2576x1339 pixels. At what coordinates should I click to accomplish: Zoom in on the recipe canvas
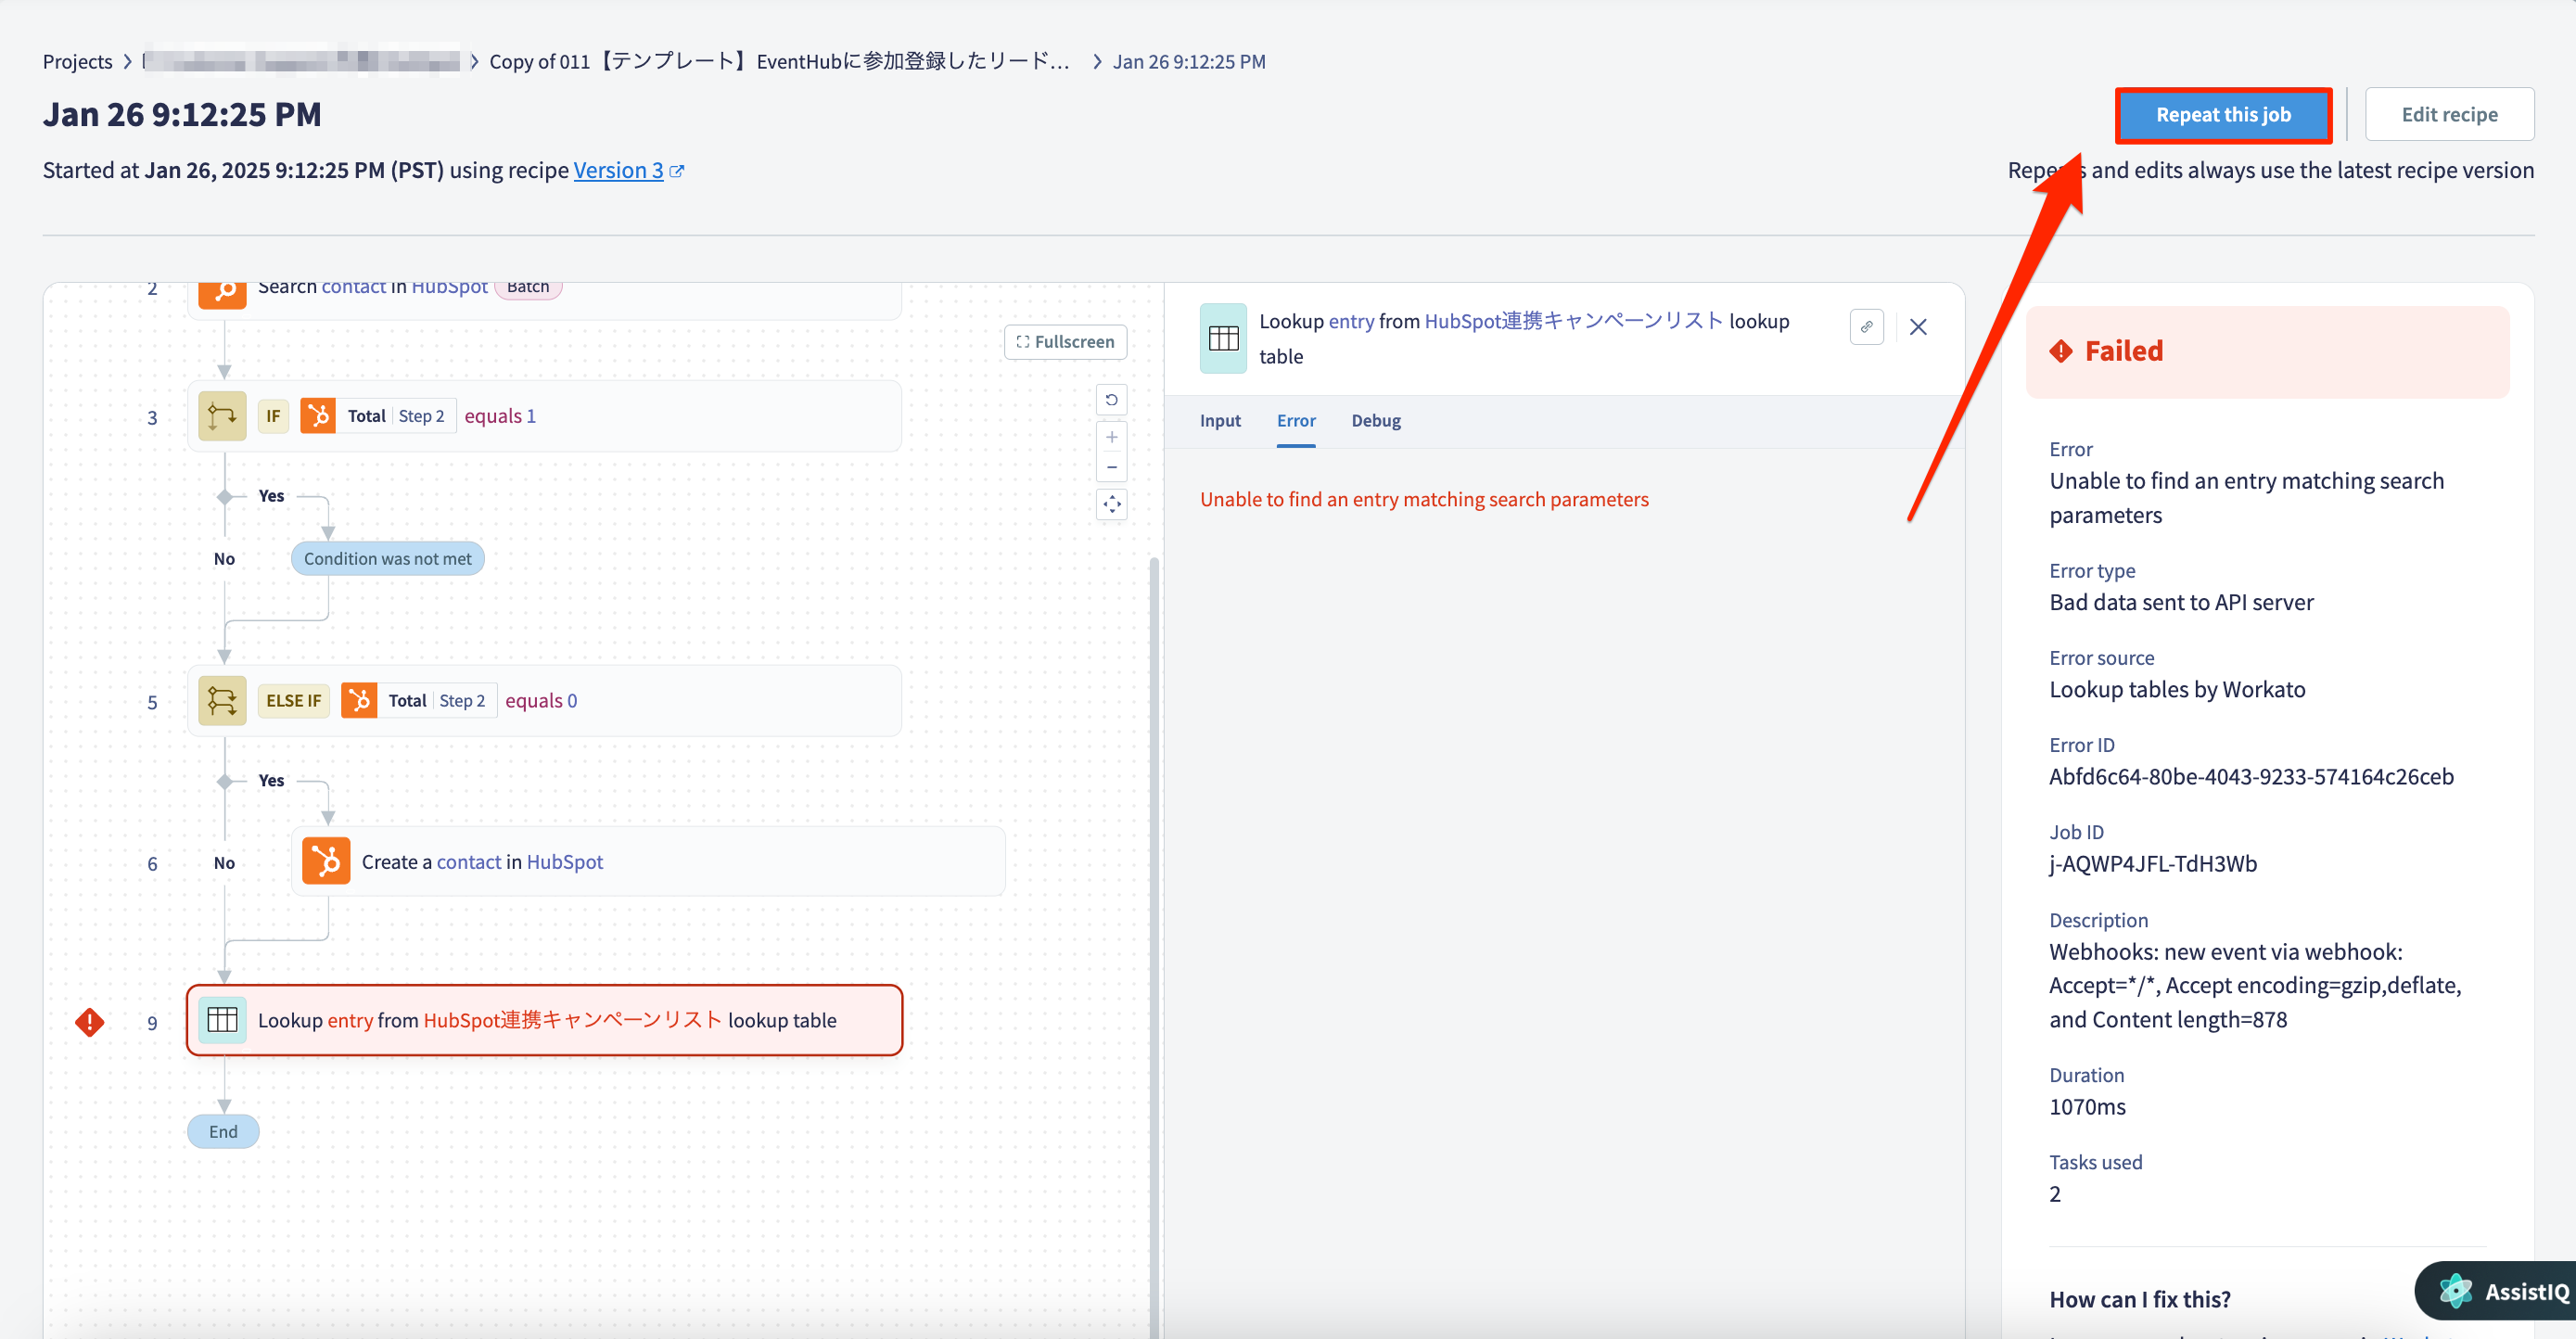click(1111, 437)
